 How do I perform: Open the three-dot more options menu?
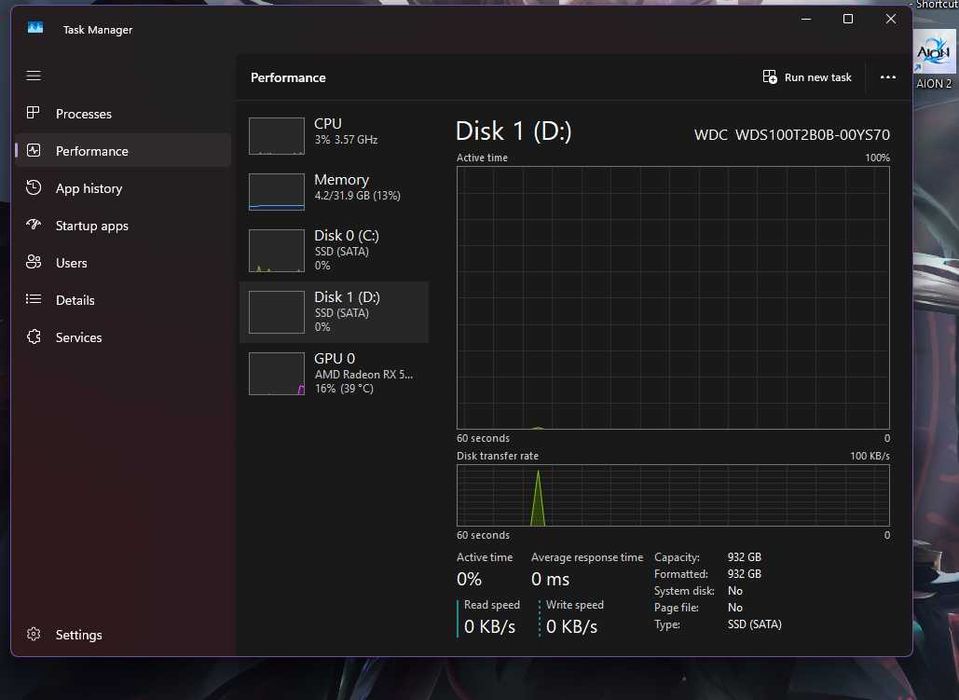pos(888,77)
